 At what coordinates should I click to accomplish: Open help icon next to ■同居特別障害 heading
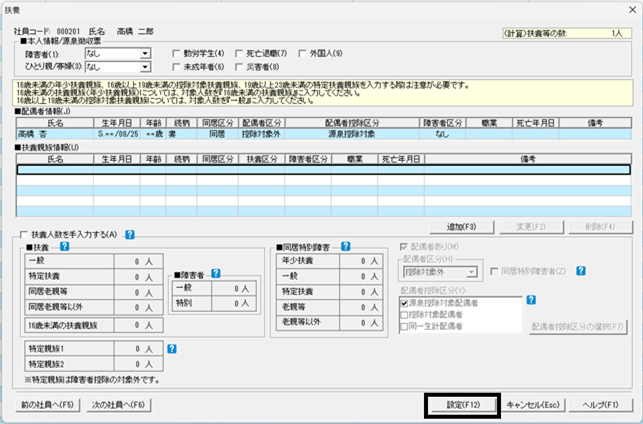tap(346, 246)
